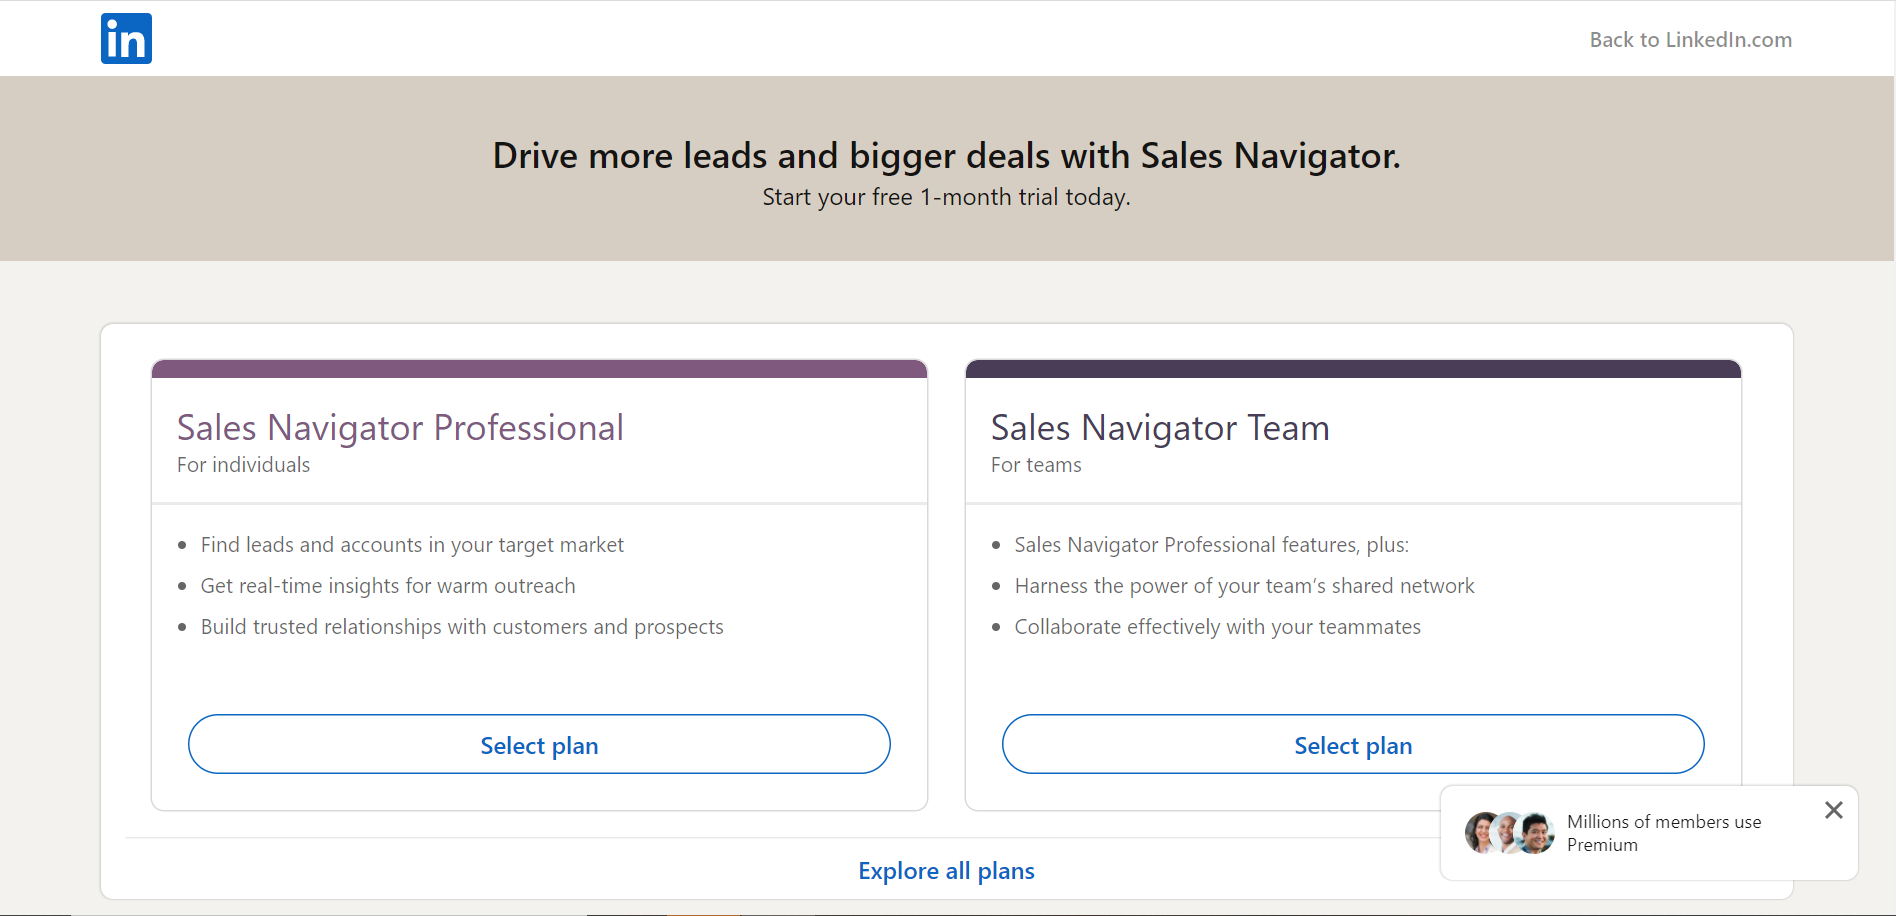Viewport: 1896px width, 916px height.
Task: Click the For teams subtitle
Action: click(1036, 465)
